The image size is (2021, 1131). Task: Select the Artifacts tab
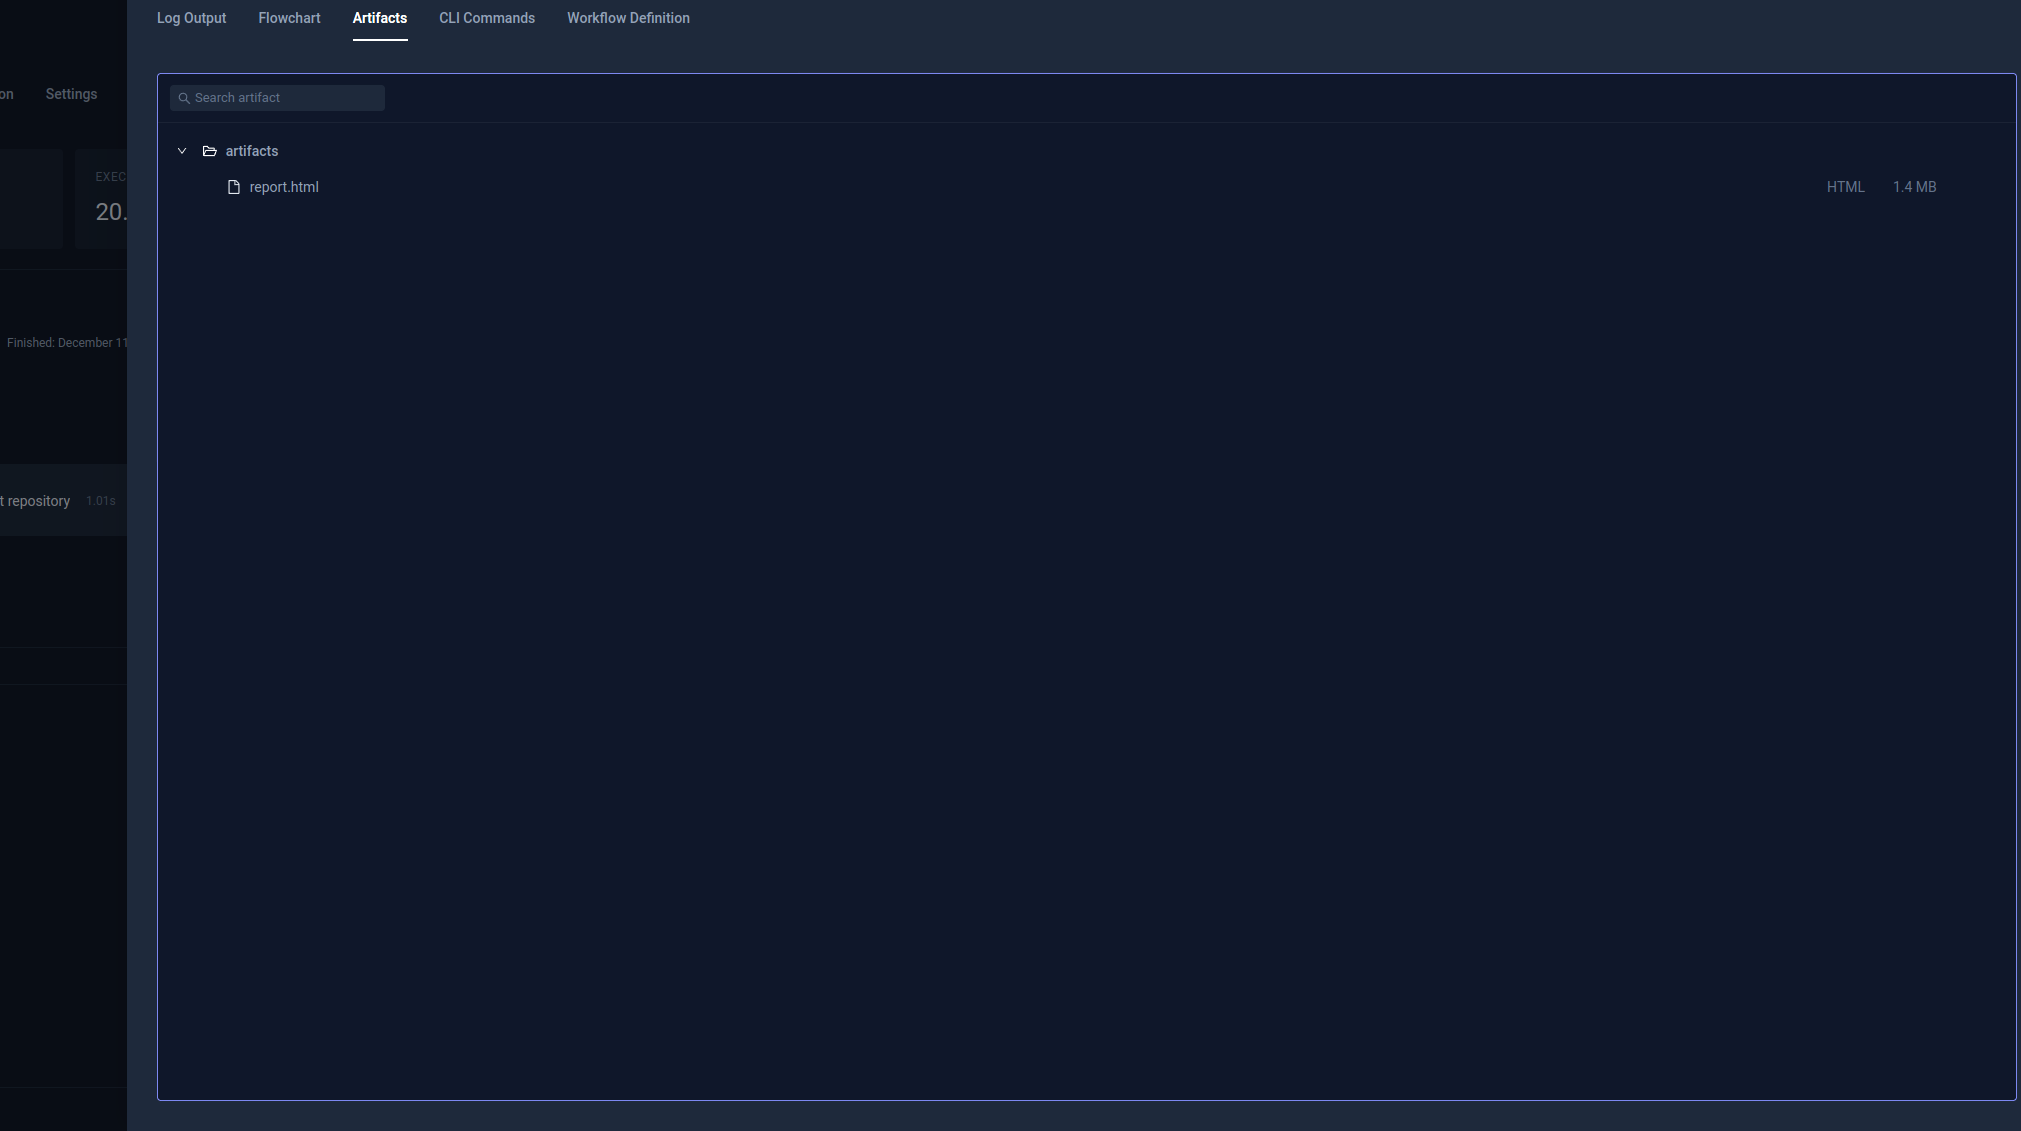379,18
